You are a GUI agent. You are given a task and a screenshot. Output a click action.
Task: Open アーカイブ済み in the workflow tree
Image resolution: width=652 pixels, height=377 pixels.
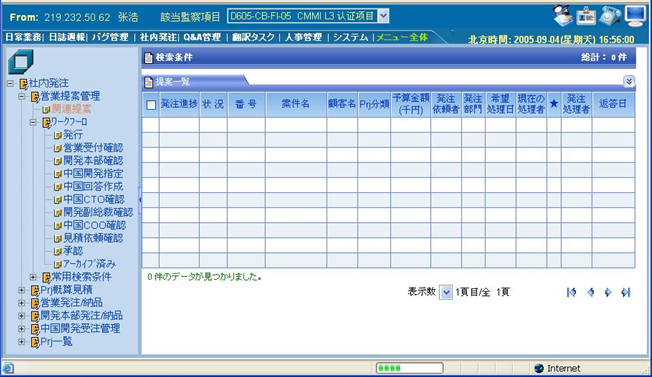[89, 264]
